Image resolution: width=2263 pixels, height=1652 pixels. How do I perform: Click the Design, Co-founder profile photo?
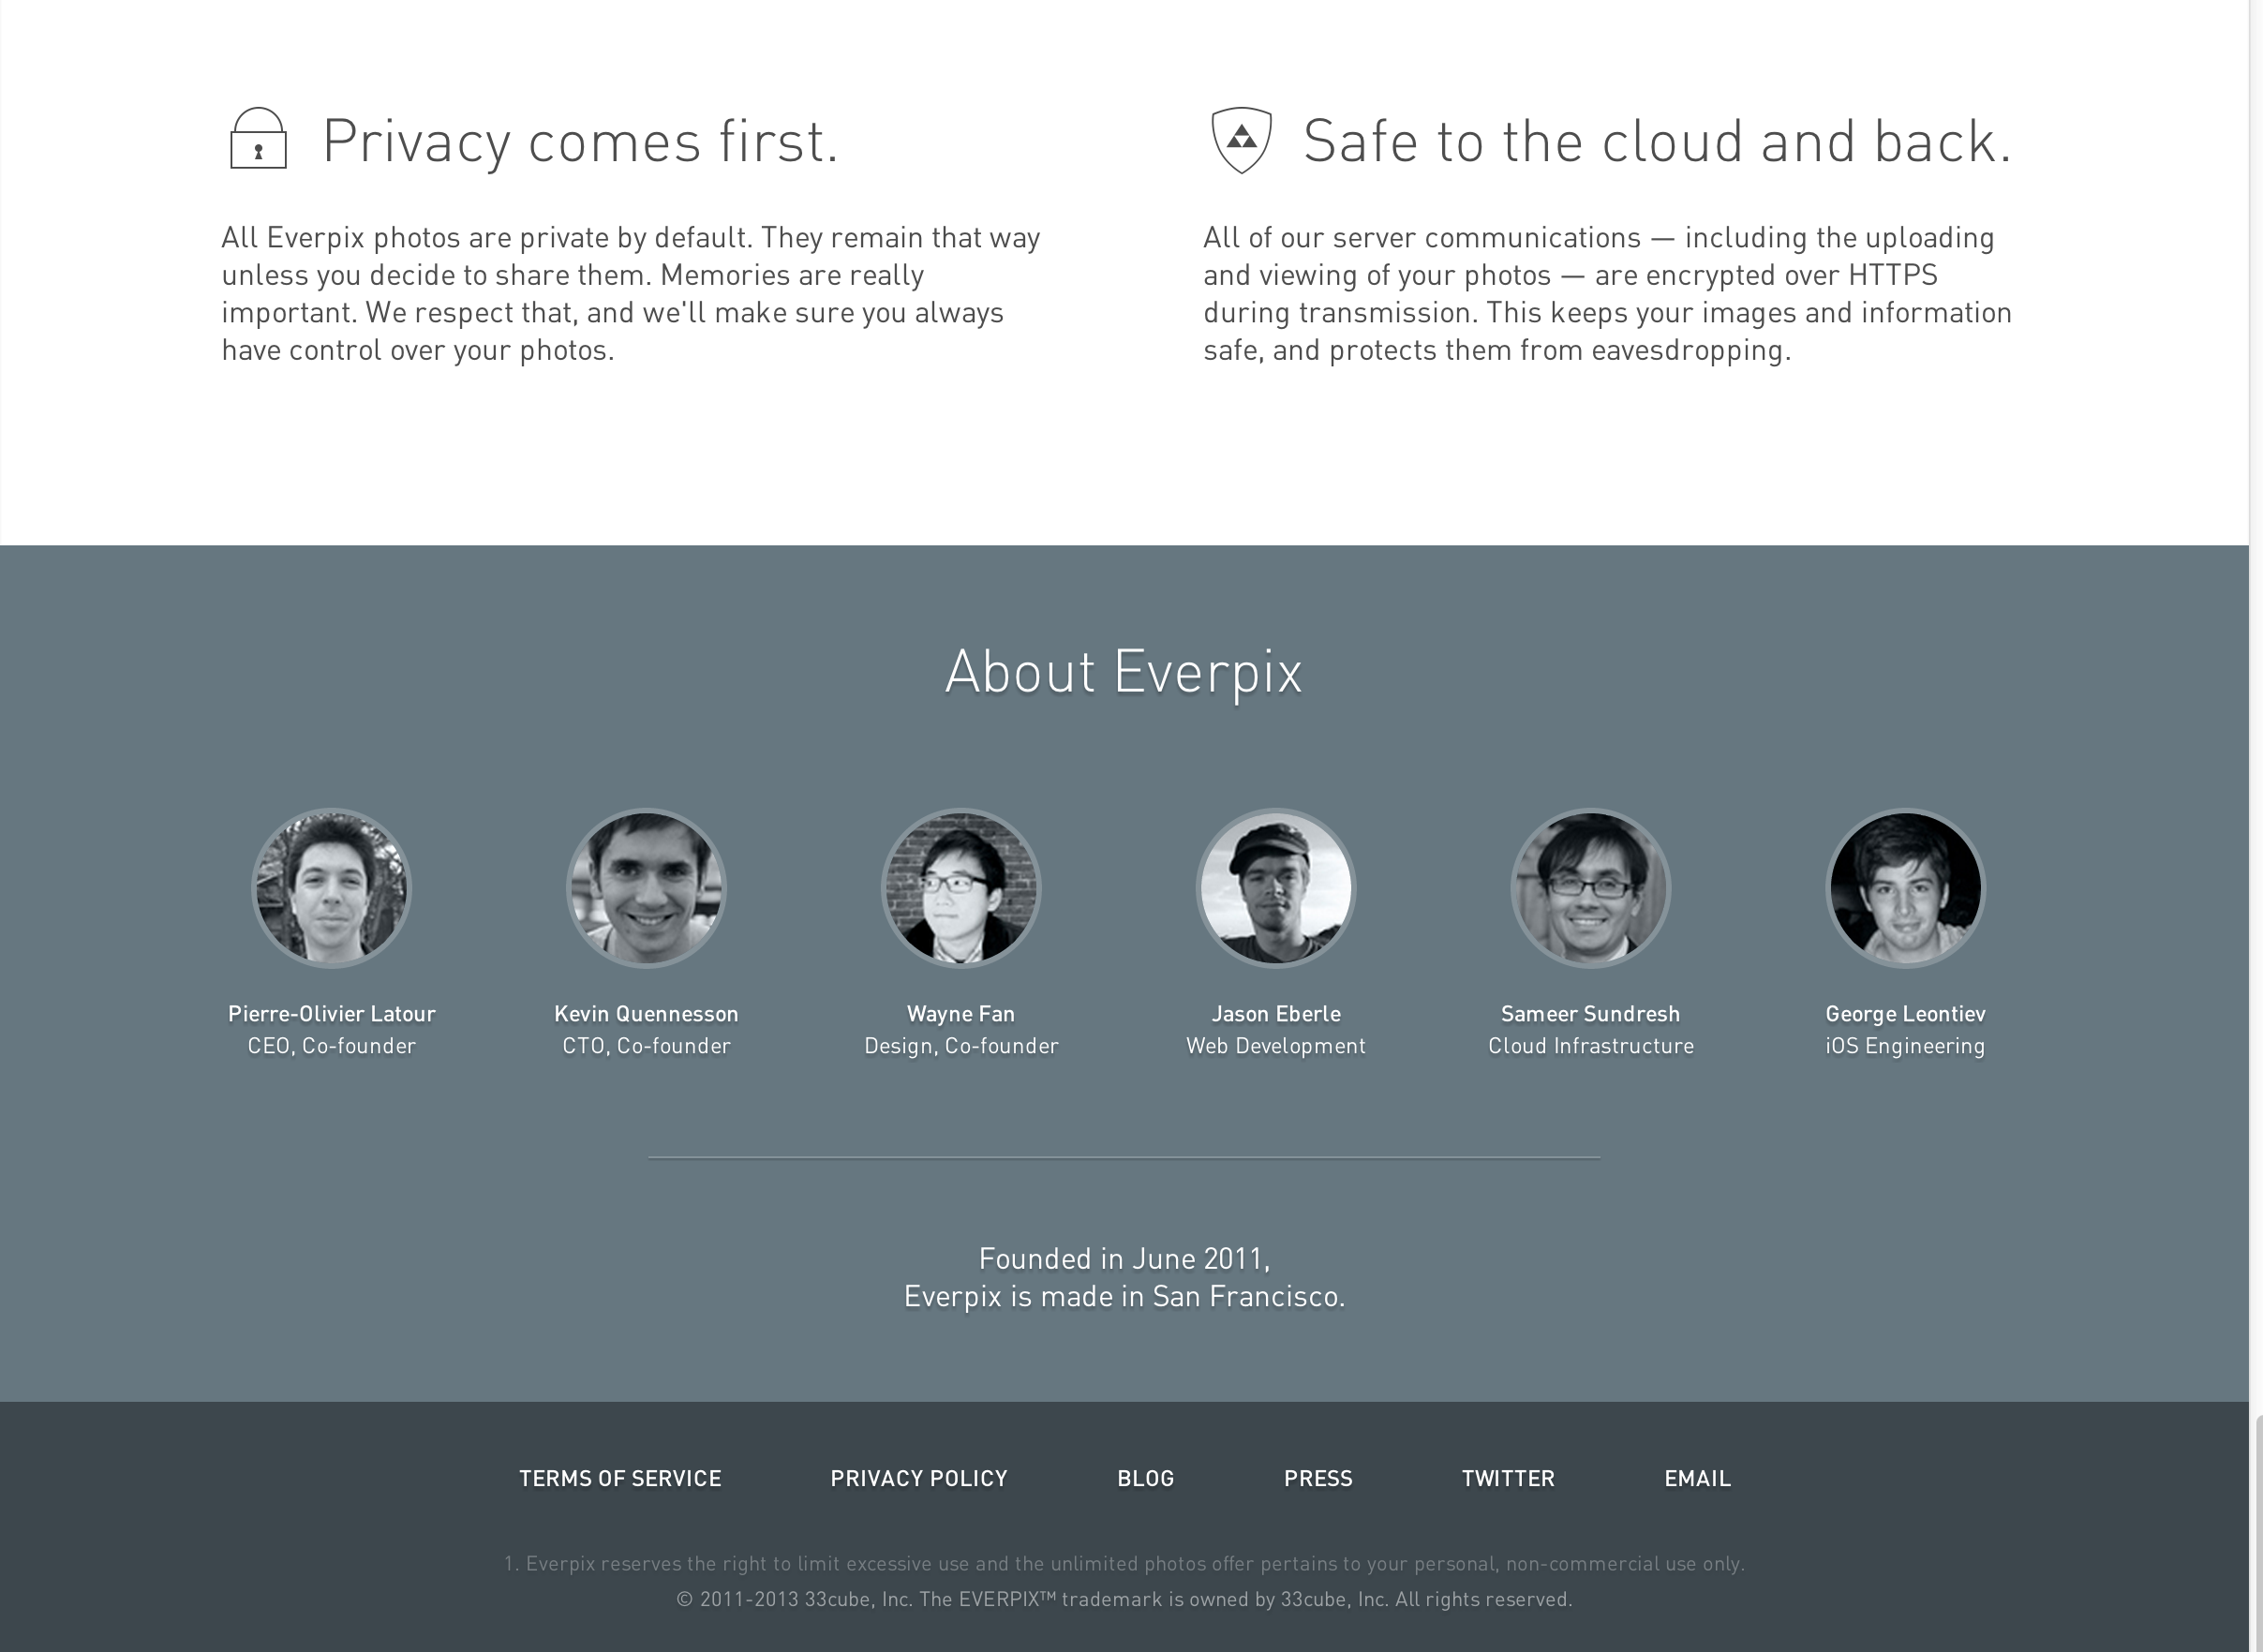tap(961, 888)
